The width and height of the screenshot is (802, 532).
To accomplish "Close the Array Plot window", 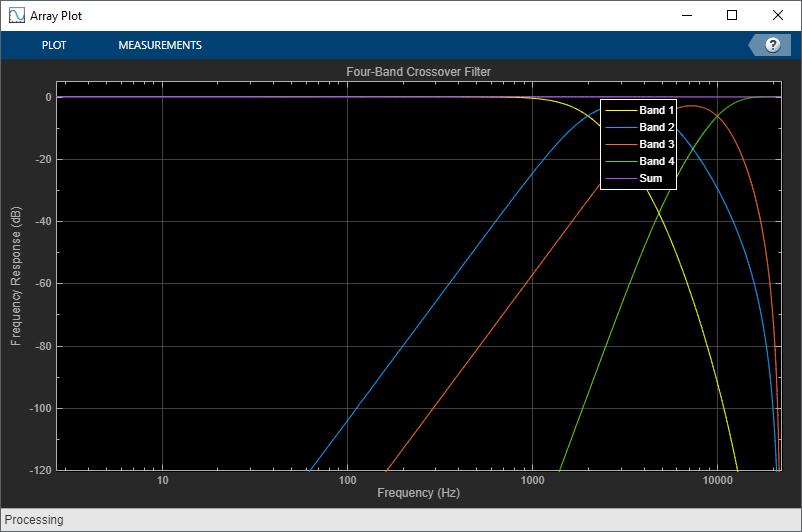I will coord(777,15).
